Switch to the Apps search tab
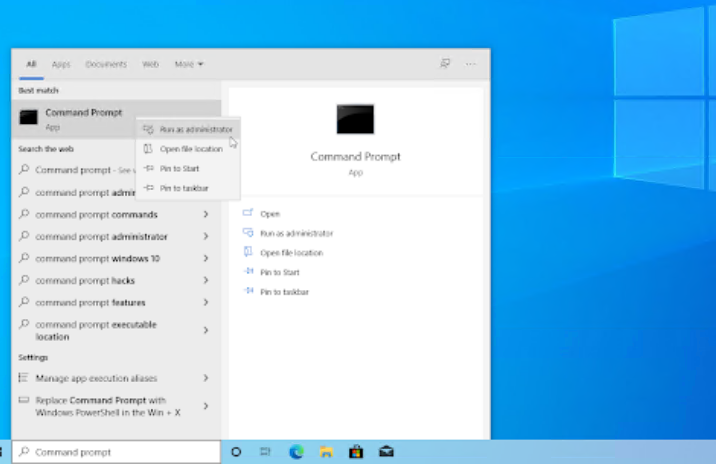716x466 pixels. coord(61,64)
